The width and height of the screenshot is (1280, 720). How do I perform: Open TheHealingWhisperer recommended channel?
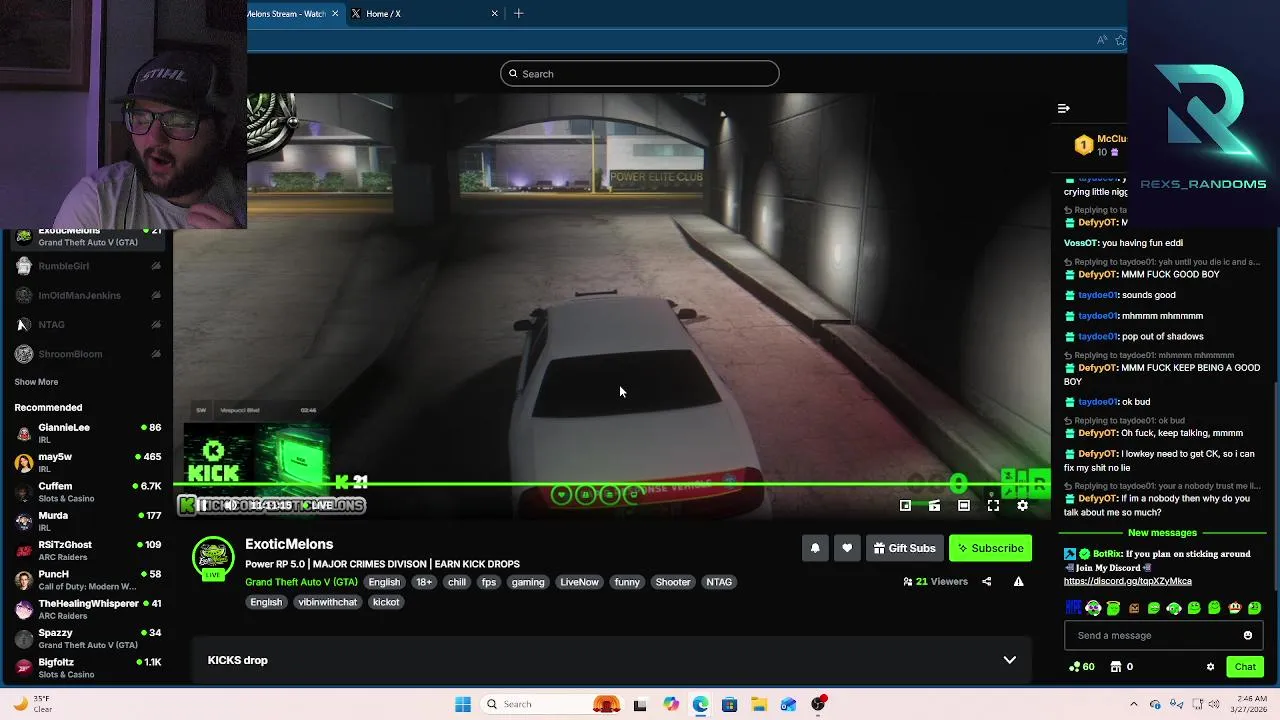click(x=87, y=609)
